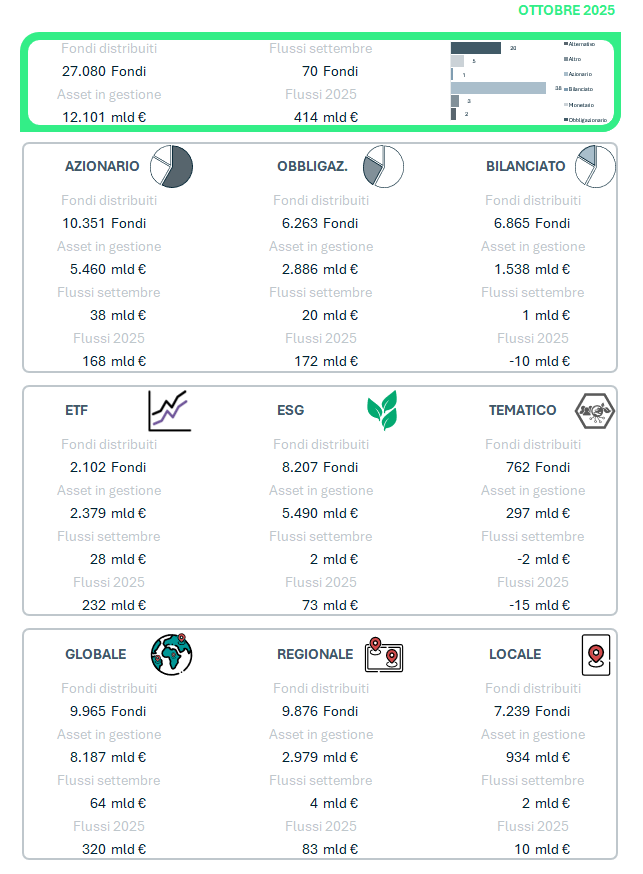Screen dimensions: 643x874
Task: Click the Regionale map pins icon
Action: (x=384, y=654)
